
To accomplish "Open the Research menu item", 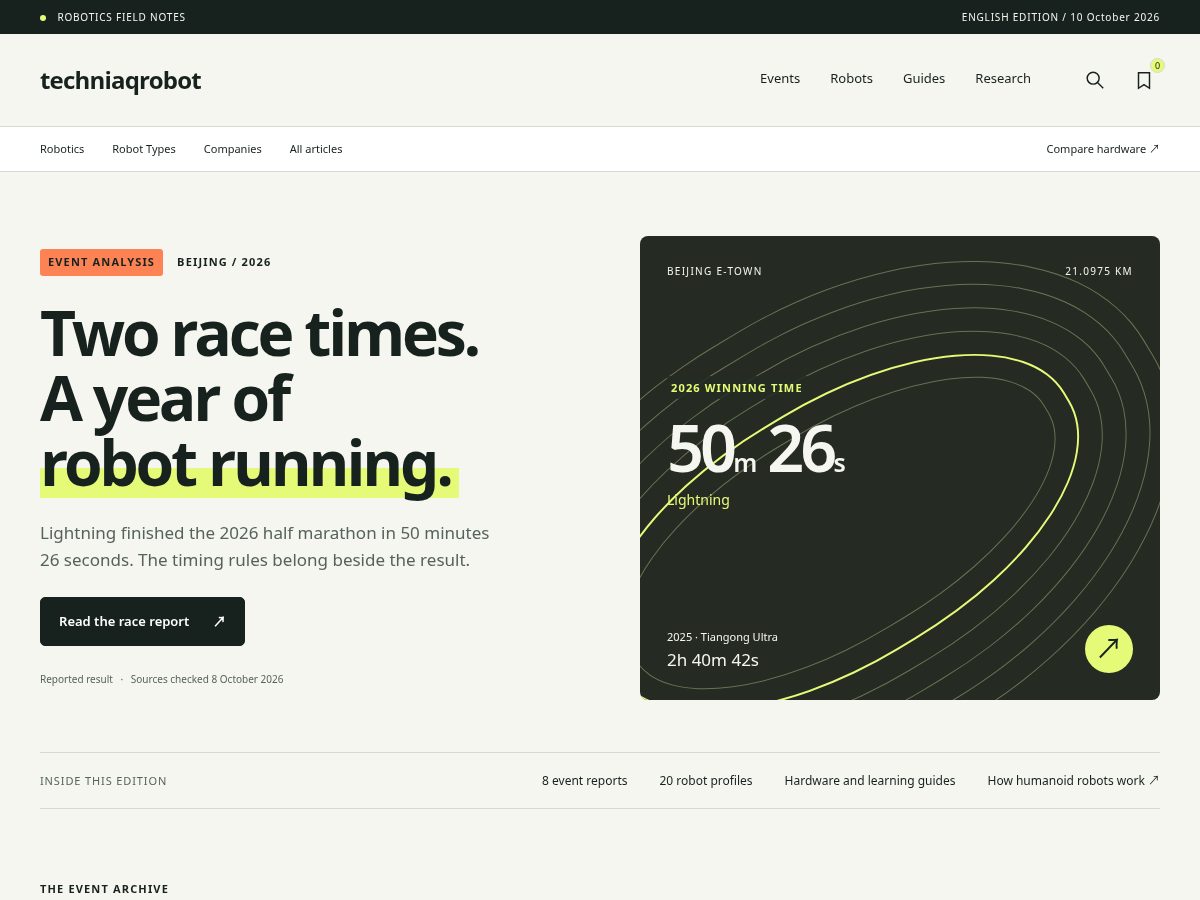I will 1003,79.
